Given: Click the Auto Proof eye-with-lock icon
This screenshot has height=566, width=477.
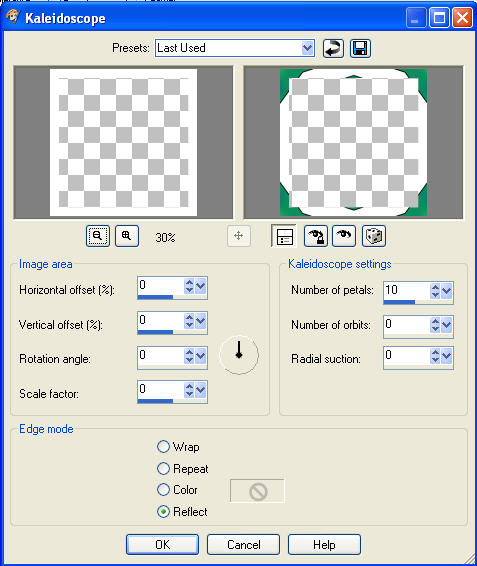Looking at the screenshot, I should coord(316,236).
